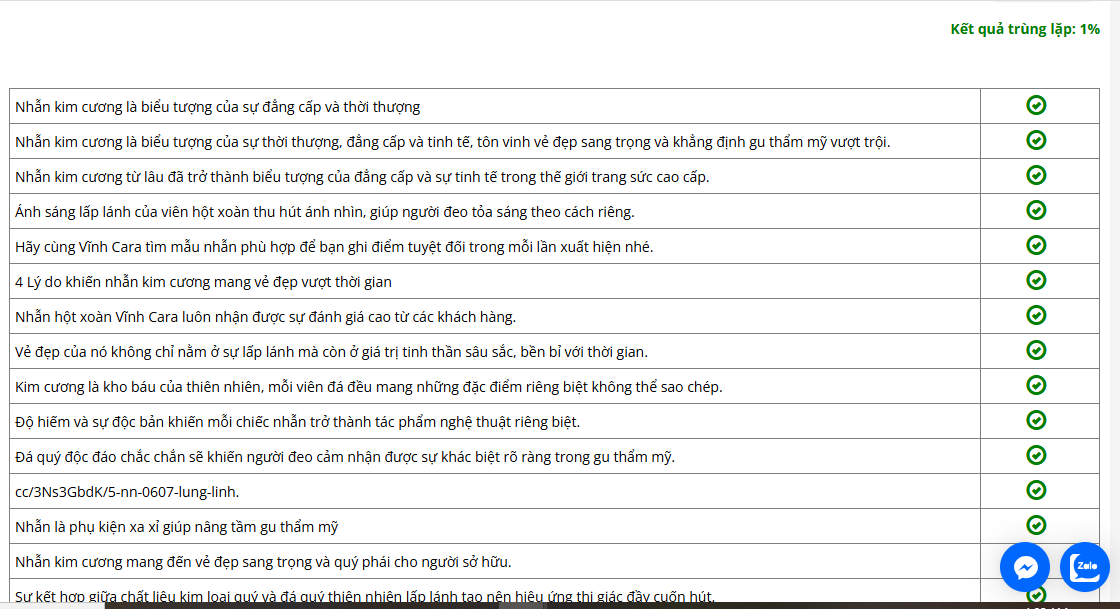Click check icon for 'Hãy cùng Vĩnh Cara' row

pos(1036,246)
